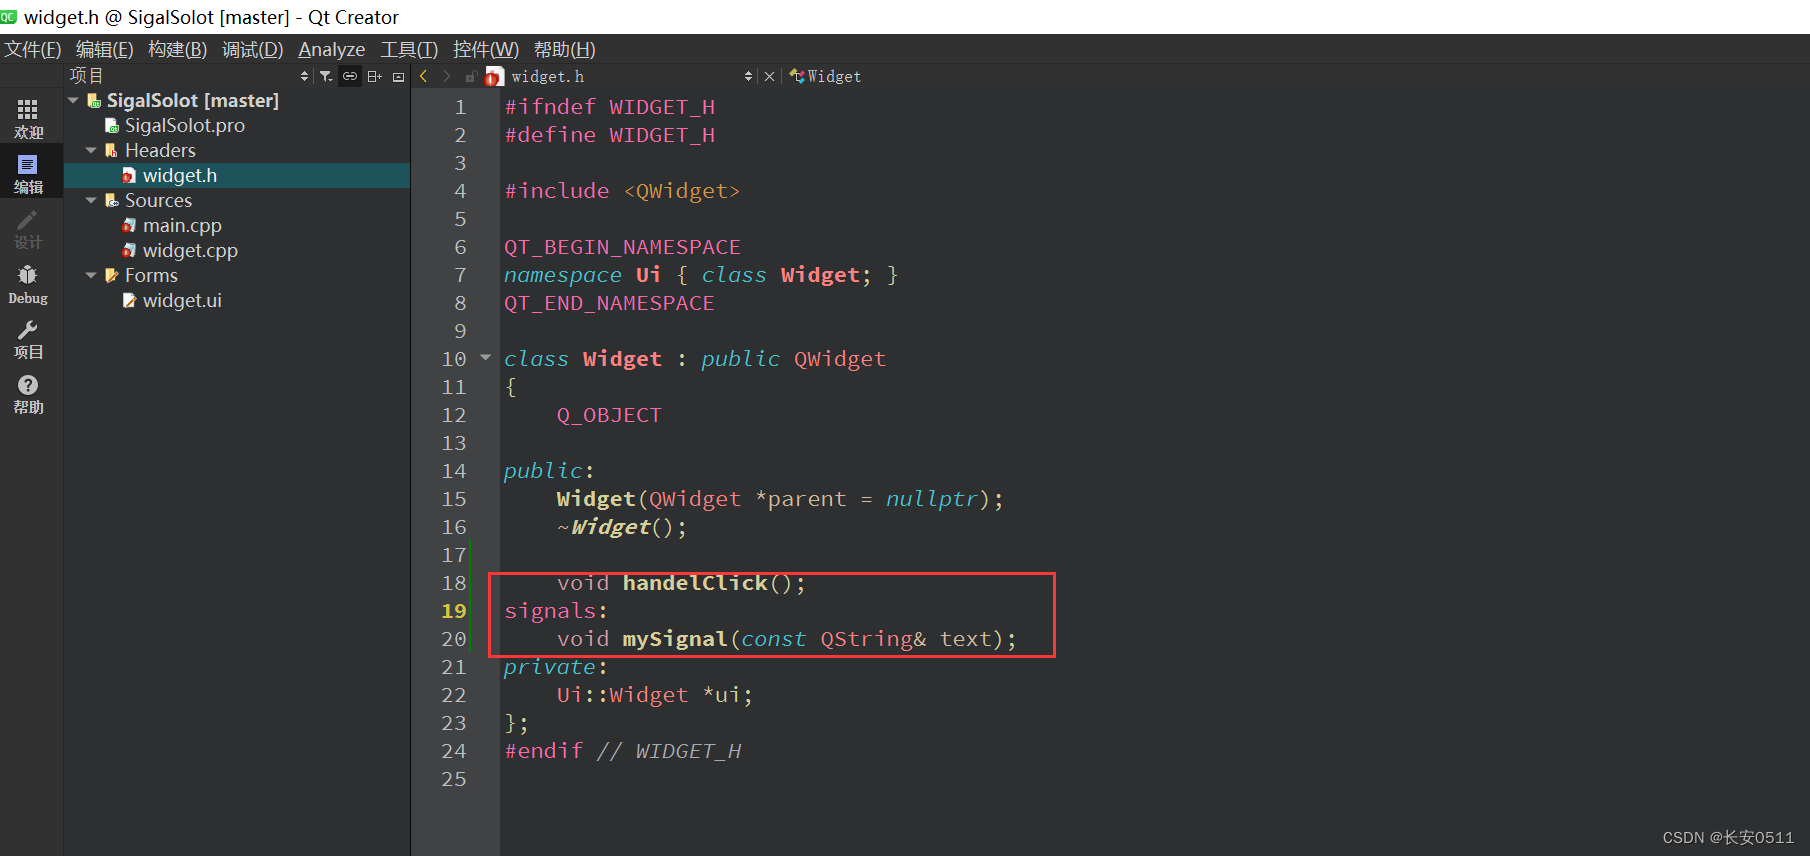Screen dimensions: 1810x856
Task: Collapse the SigalSolot [master] project node
Action: click(73, 100)
